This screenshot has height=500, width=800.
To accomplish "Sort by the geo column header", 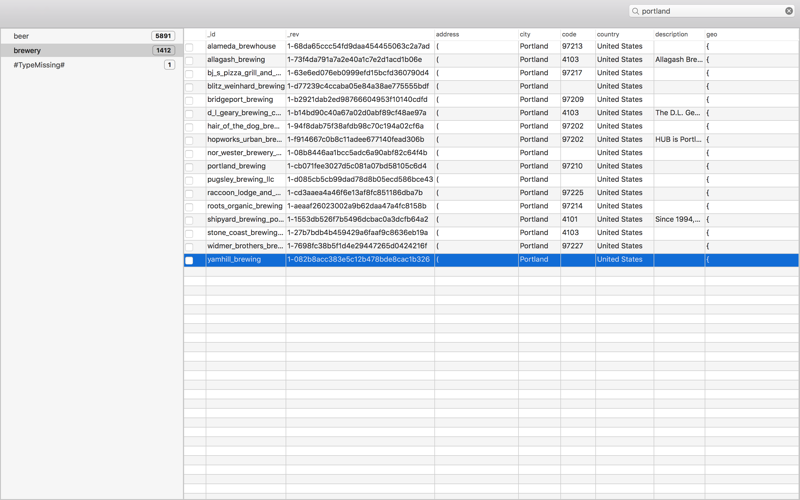I will point(752,34).
